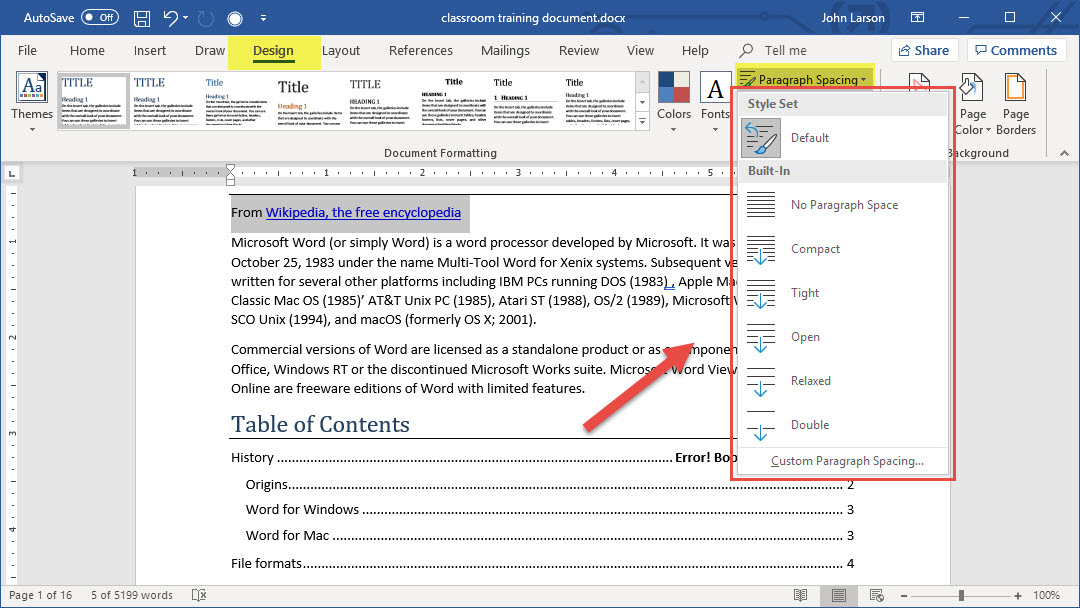Select the Default style set icon
Image resolution: width=1080 pixels, height=608 pixels.
tap(761, 138)
